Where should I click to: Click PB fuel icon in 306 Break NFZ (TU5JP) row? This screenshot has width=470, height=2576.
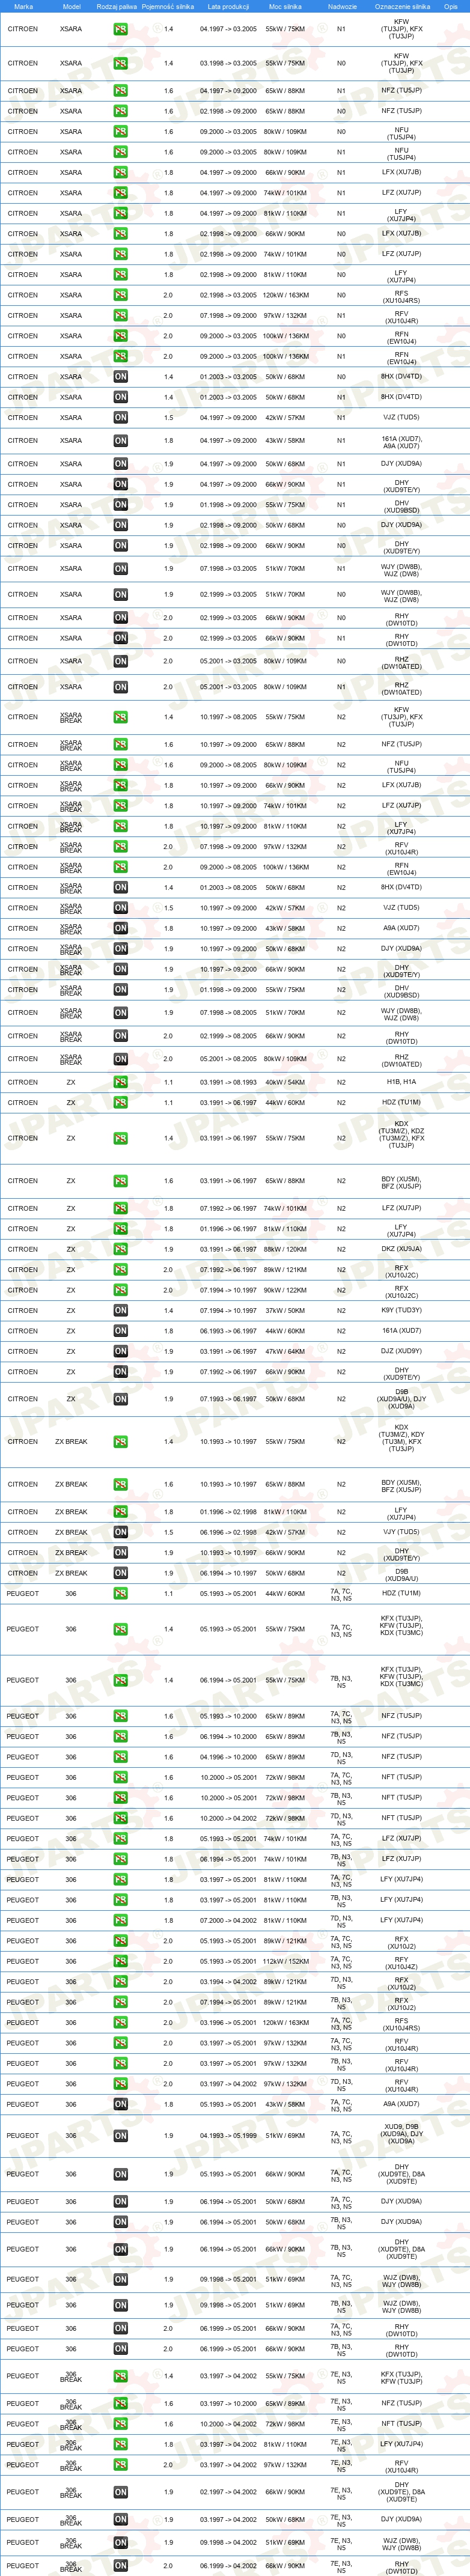tap(120, 2403)
